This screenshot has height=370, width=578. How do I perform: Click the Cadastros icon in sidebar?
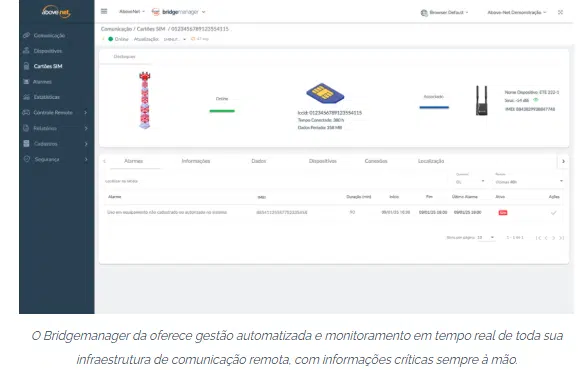(26, 144)
